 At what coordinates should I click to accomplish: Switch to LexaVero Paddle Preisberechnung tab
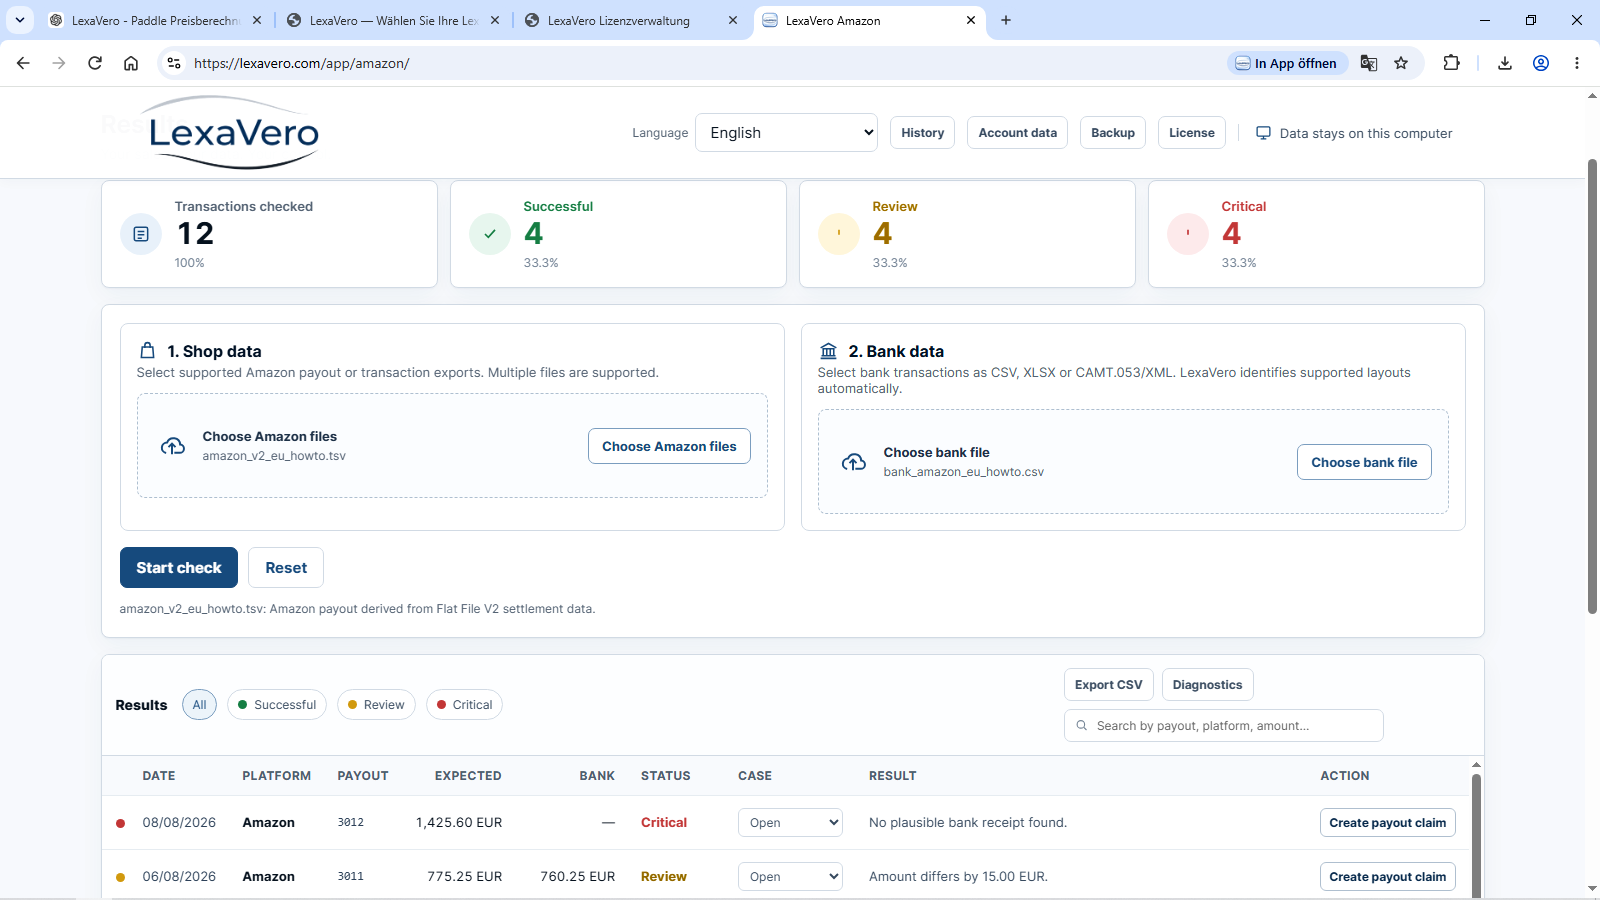155,20
